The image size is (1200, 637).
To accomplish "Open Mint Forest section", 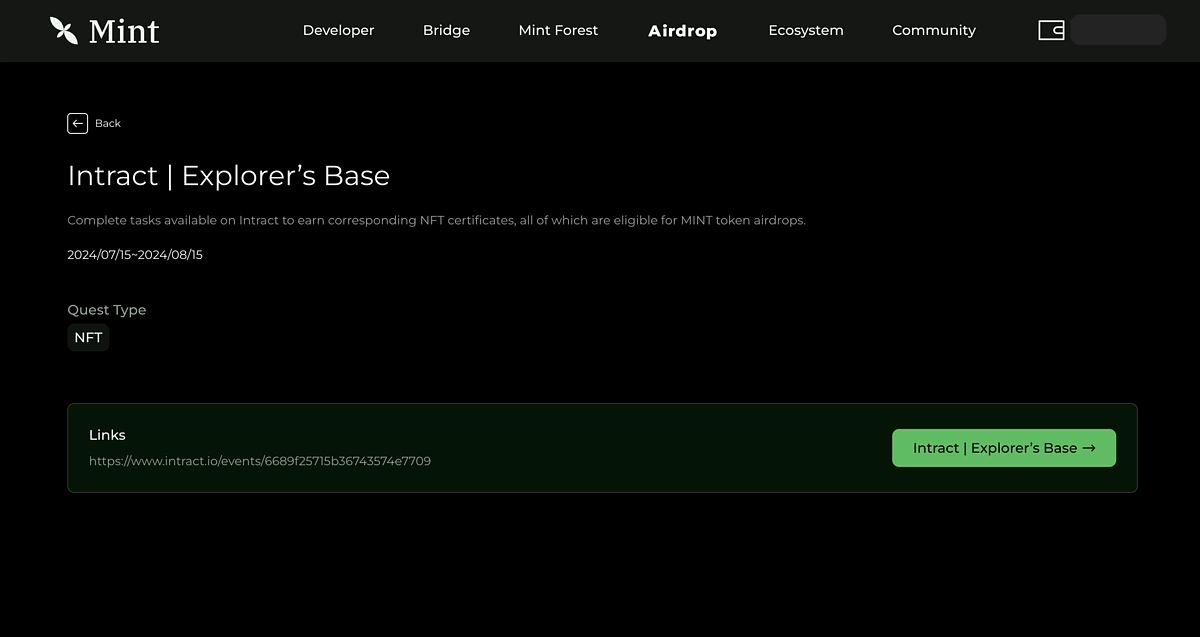I will (558, 30).
